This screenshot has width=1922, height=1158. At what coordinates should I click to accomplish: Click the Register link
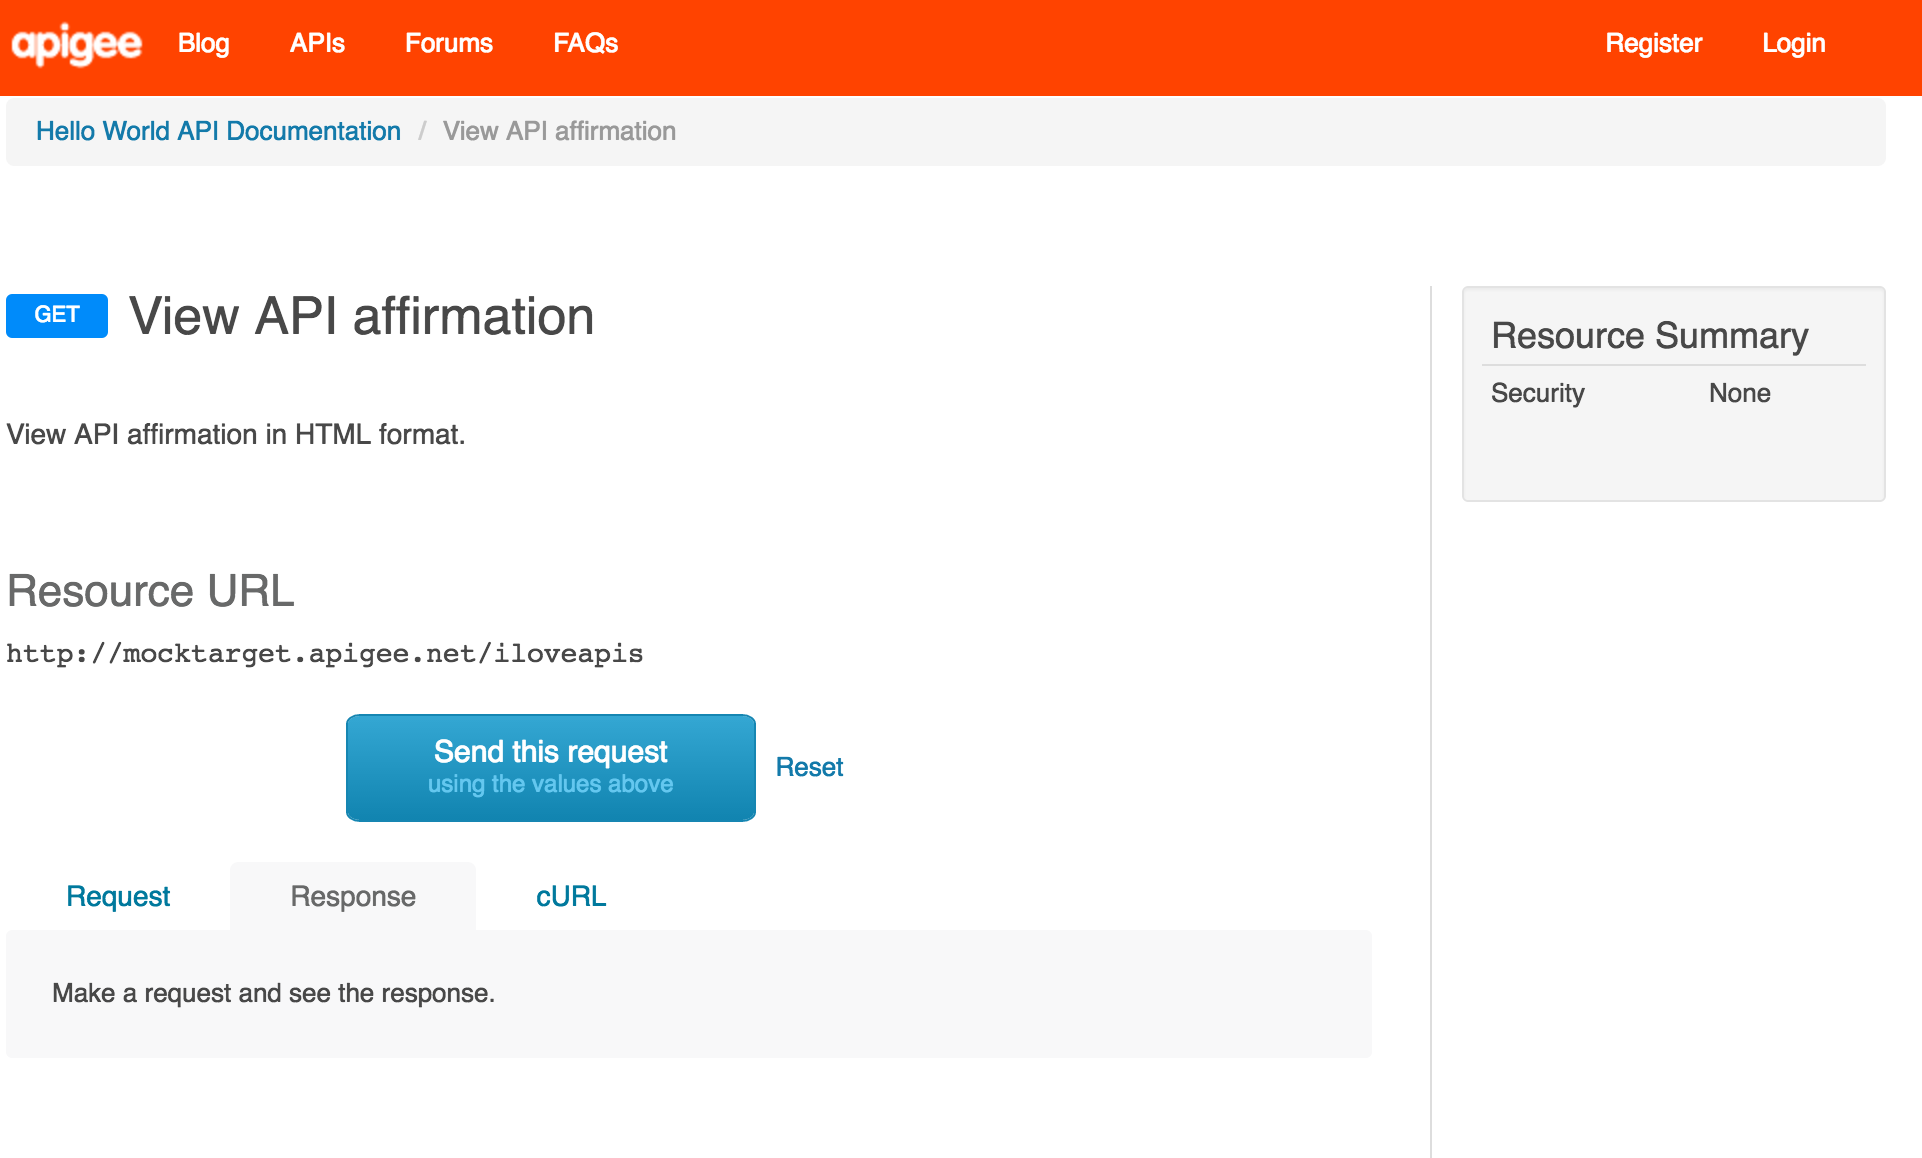click(x=1653, y=44)
